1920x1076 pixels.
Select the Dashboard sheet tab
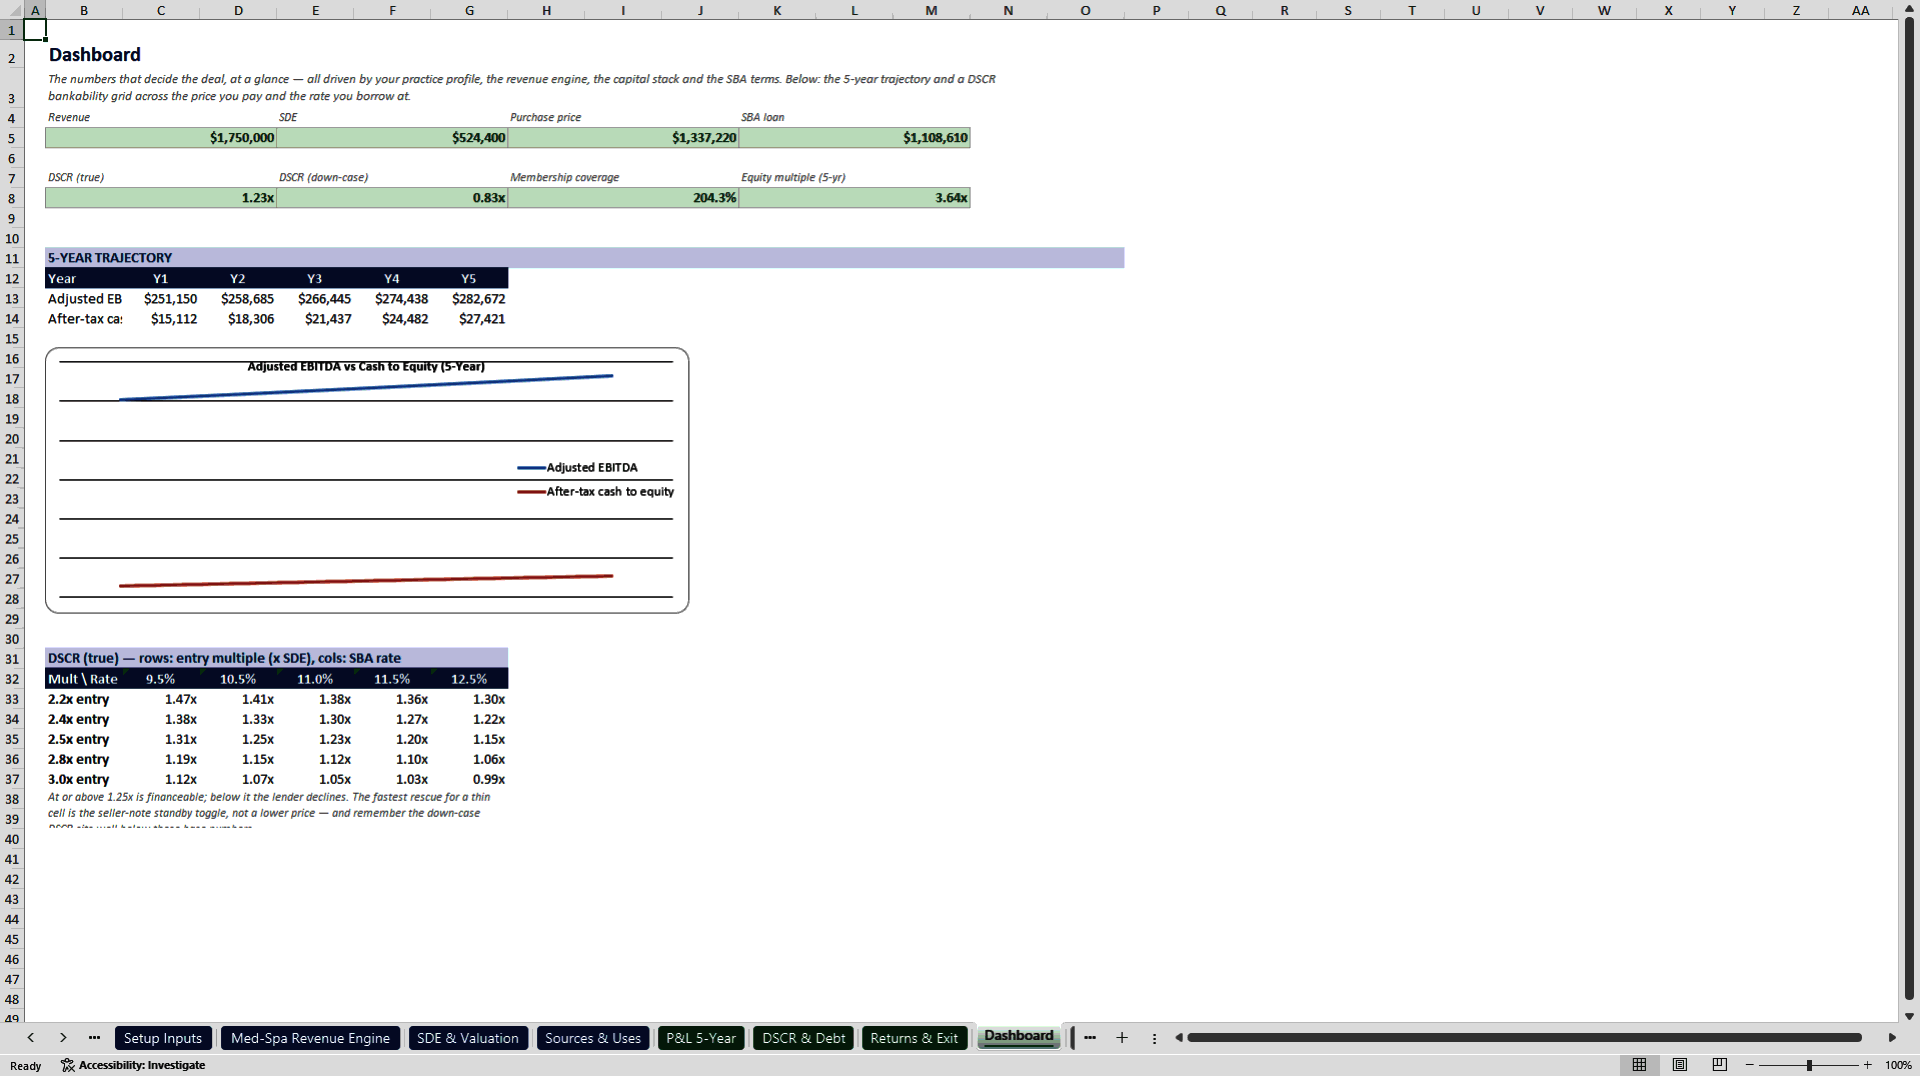[1019, 1036]
